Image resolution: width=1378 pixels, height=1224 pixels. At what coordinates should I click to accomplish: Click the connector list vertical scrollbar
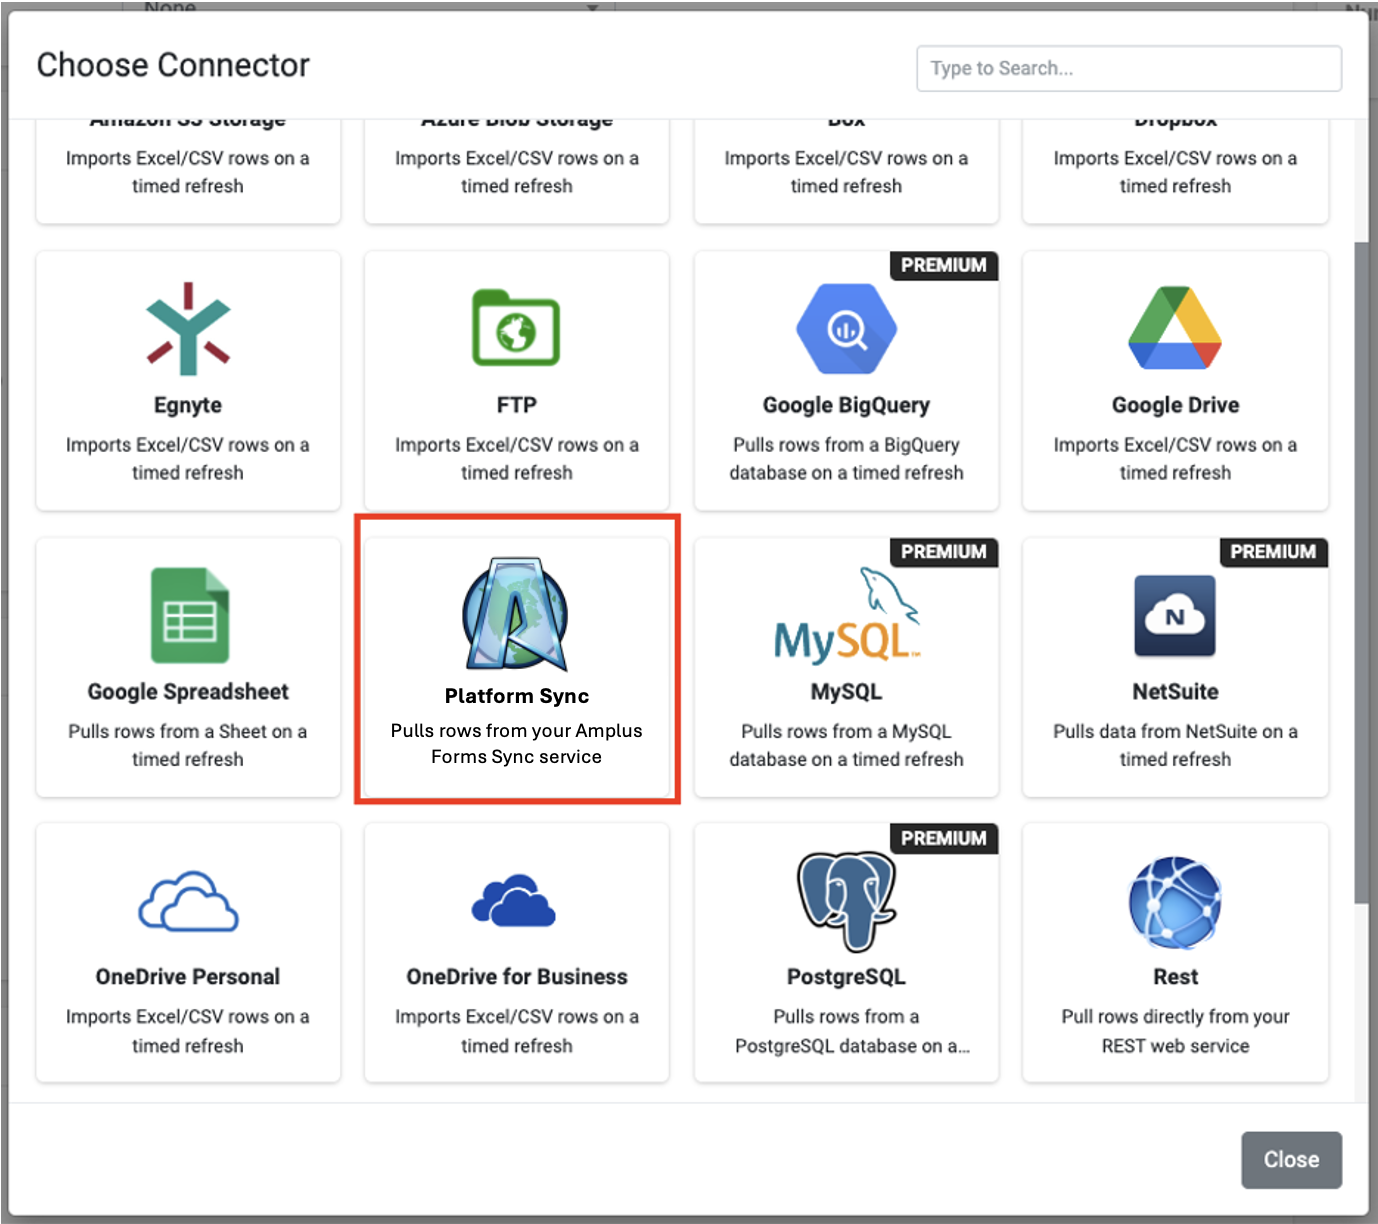(1361, 572)
